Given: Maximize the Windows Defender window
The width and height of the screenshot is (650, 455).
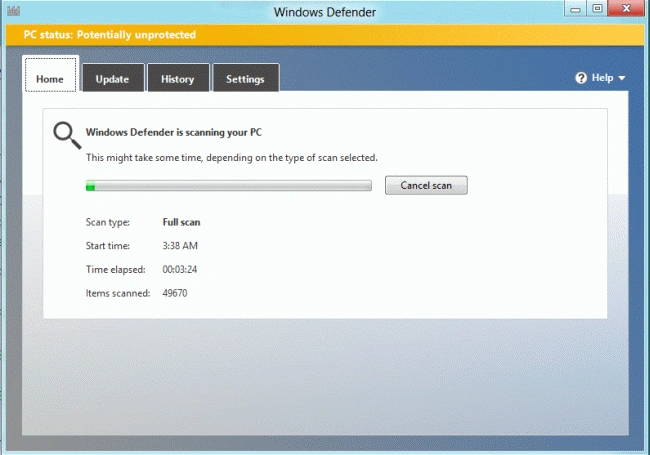Looking at the screenshot, I should pos(597,9).
